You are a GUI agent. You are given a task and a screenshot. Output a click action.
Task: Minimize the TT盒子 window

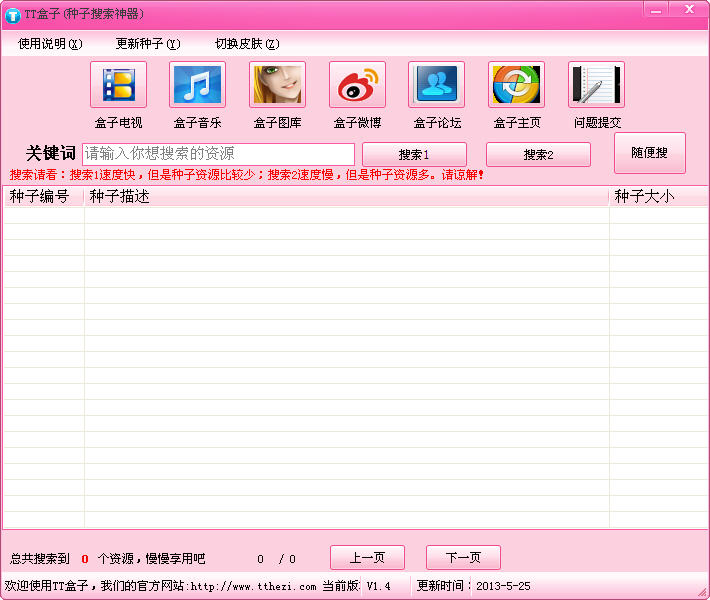click(656, 10)
